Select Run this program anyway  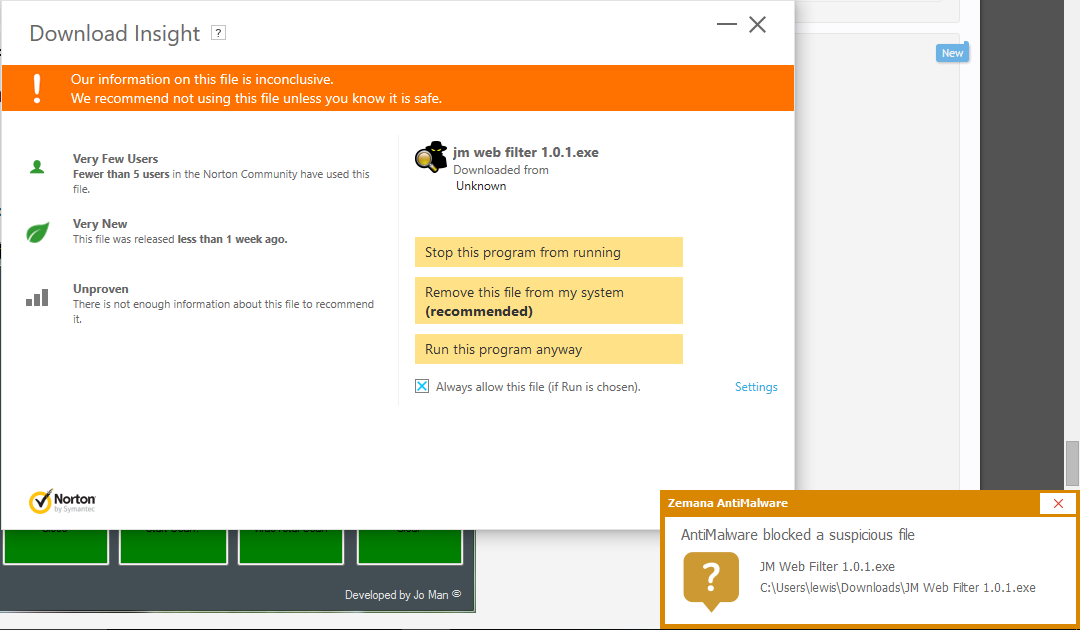[x=548, y=349]
